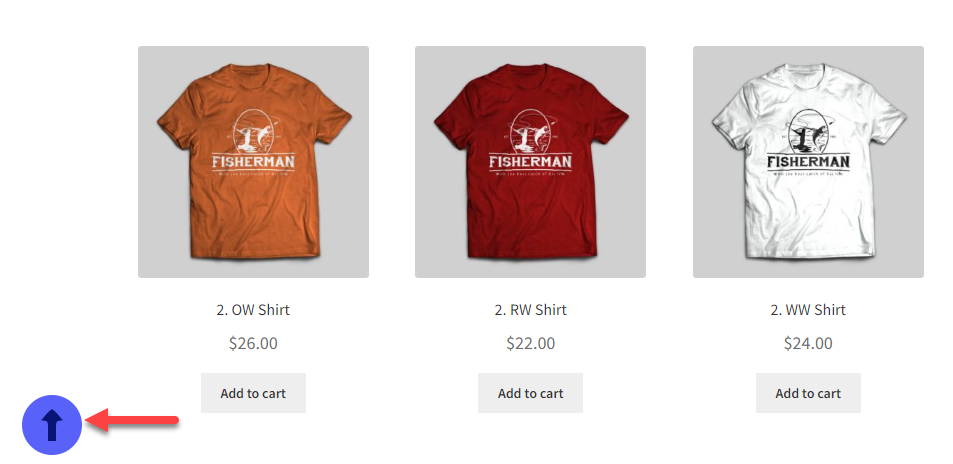Add the RW Shirt to cart
953x464 pixels.
tap(531, 393)
